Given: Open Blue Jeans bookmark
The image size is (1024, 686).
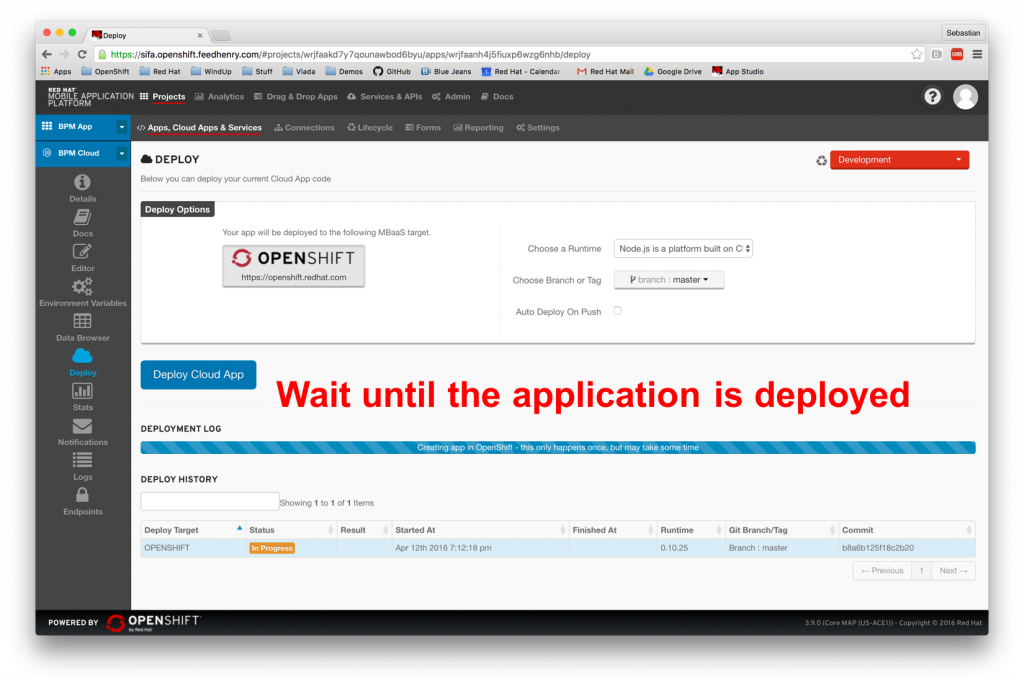Looking at the screenshot, I should 446,71.
